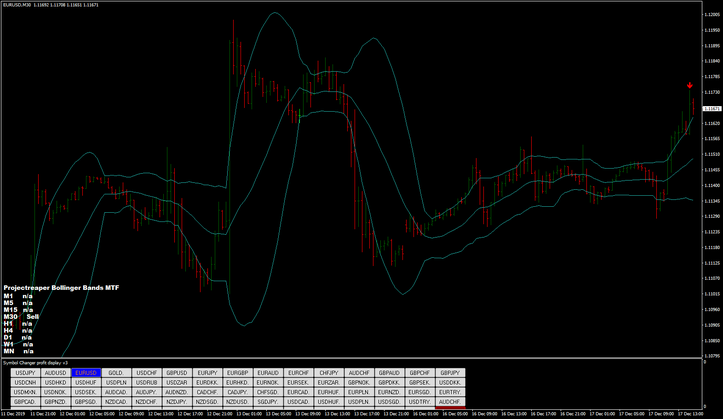Open the GOLD. symbol chart

(x=117, y=372)
